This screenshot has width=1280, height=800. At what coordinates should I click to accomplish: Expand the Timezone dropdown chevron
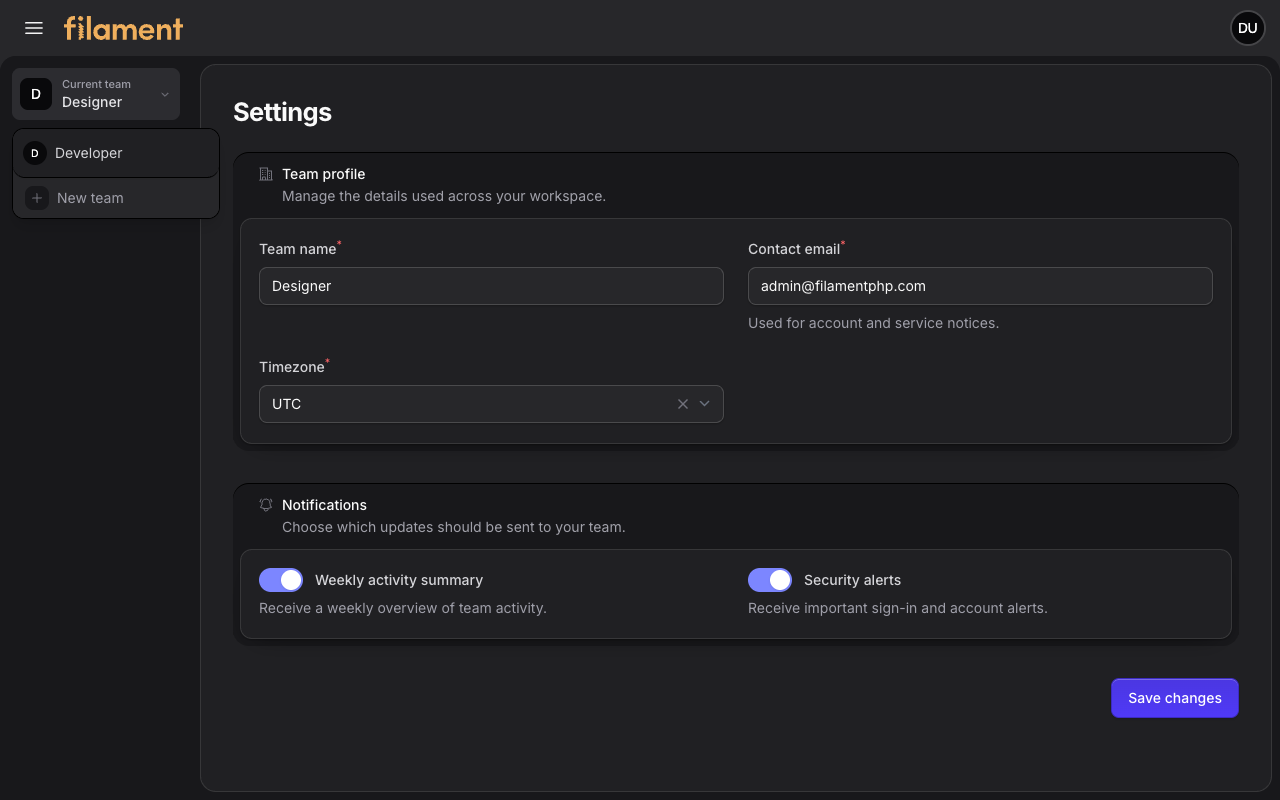[x=705, y=404]
